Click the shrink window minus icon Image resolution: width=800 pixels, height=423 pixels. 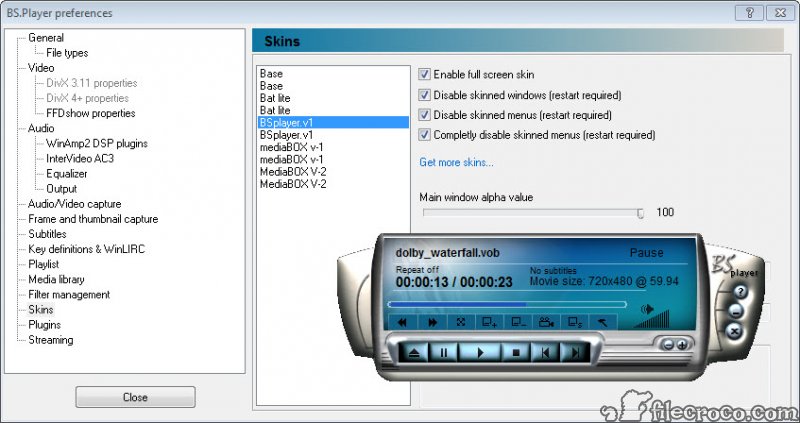(x=518, y=322)
